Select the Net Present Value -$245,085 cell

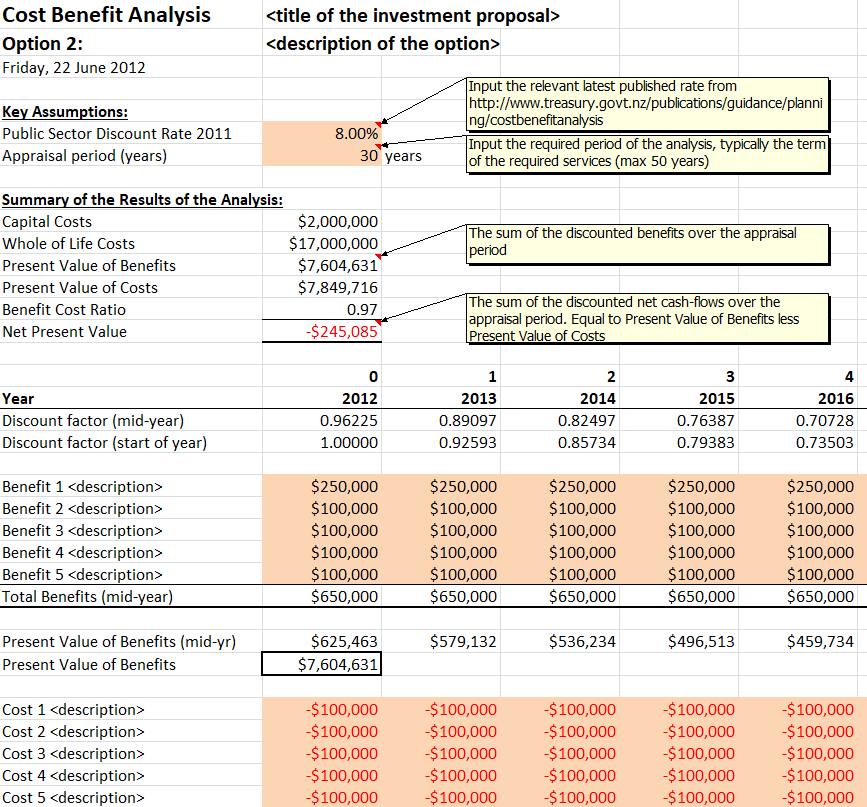(322, 331)
